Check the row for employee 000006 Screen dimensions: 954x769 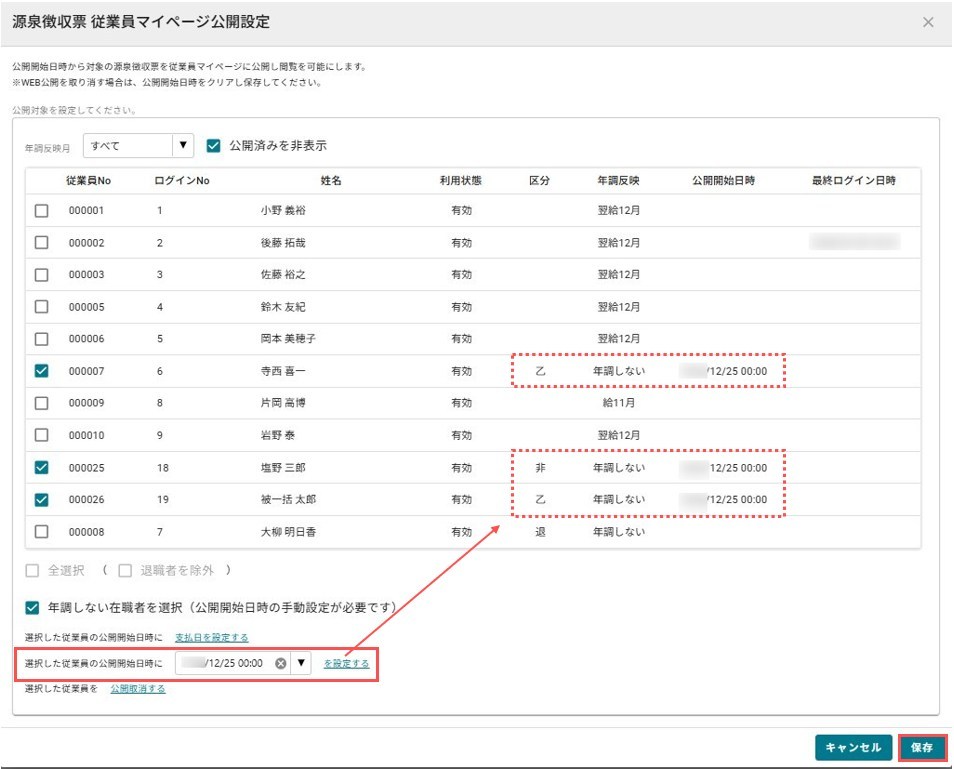coord(41,338)
